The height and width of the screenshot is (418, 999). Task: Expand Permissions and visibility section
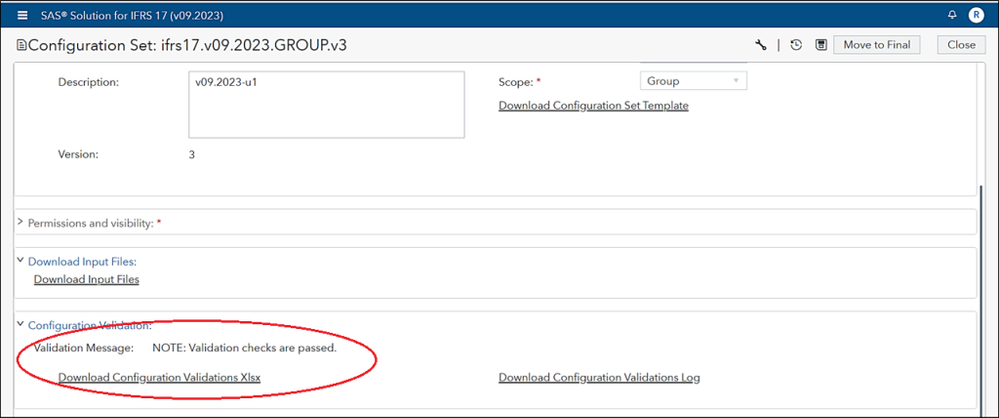(x=21, y=222)
